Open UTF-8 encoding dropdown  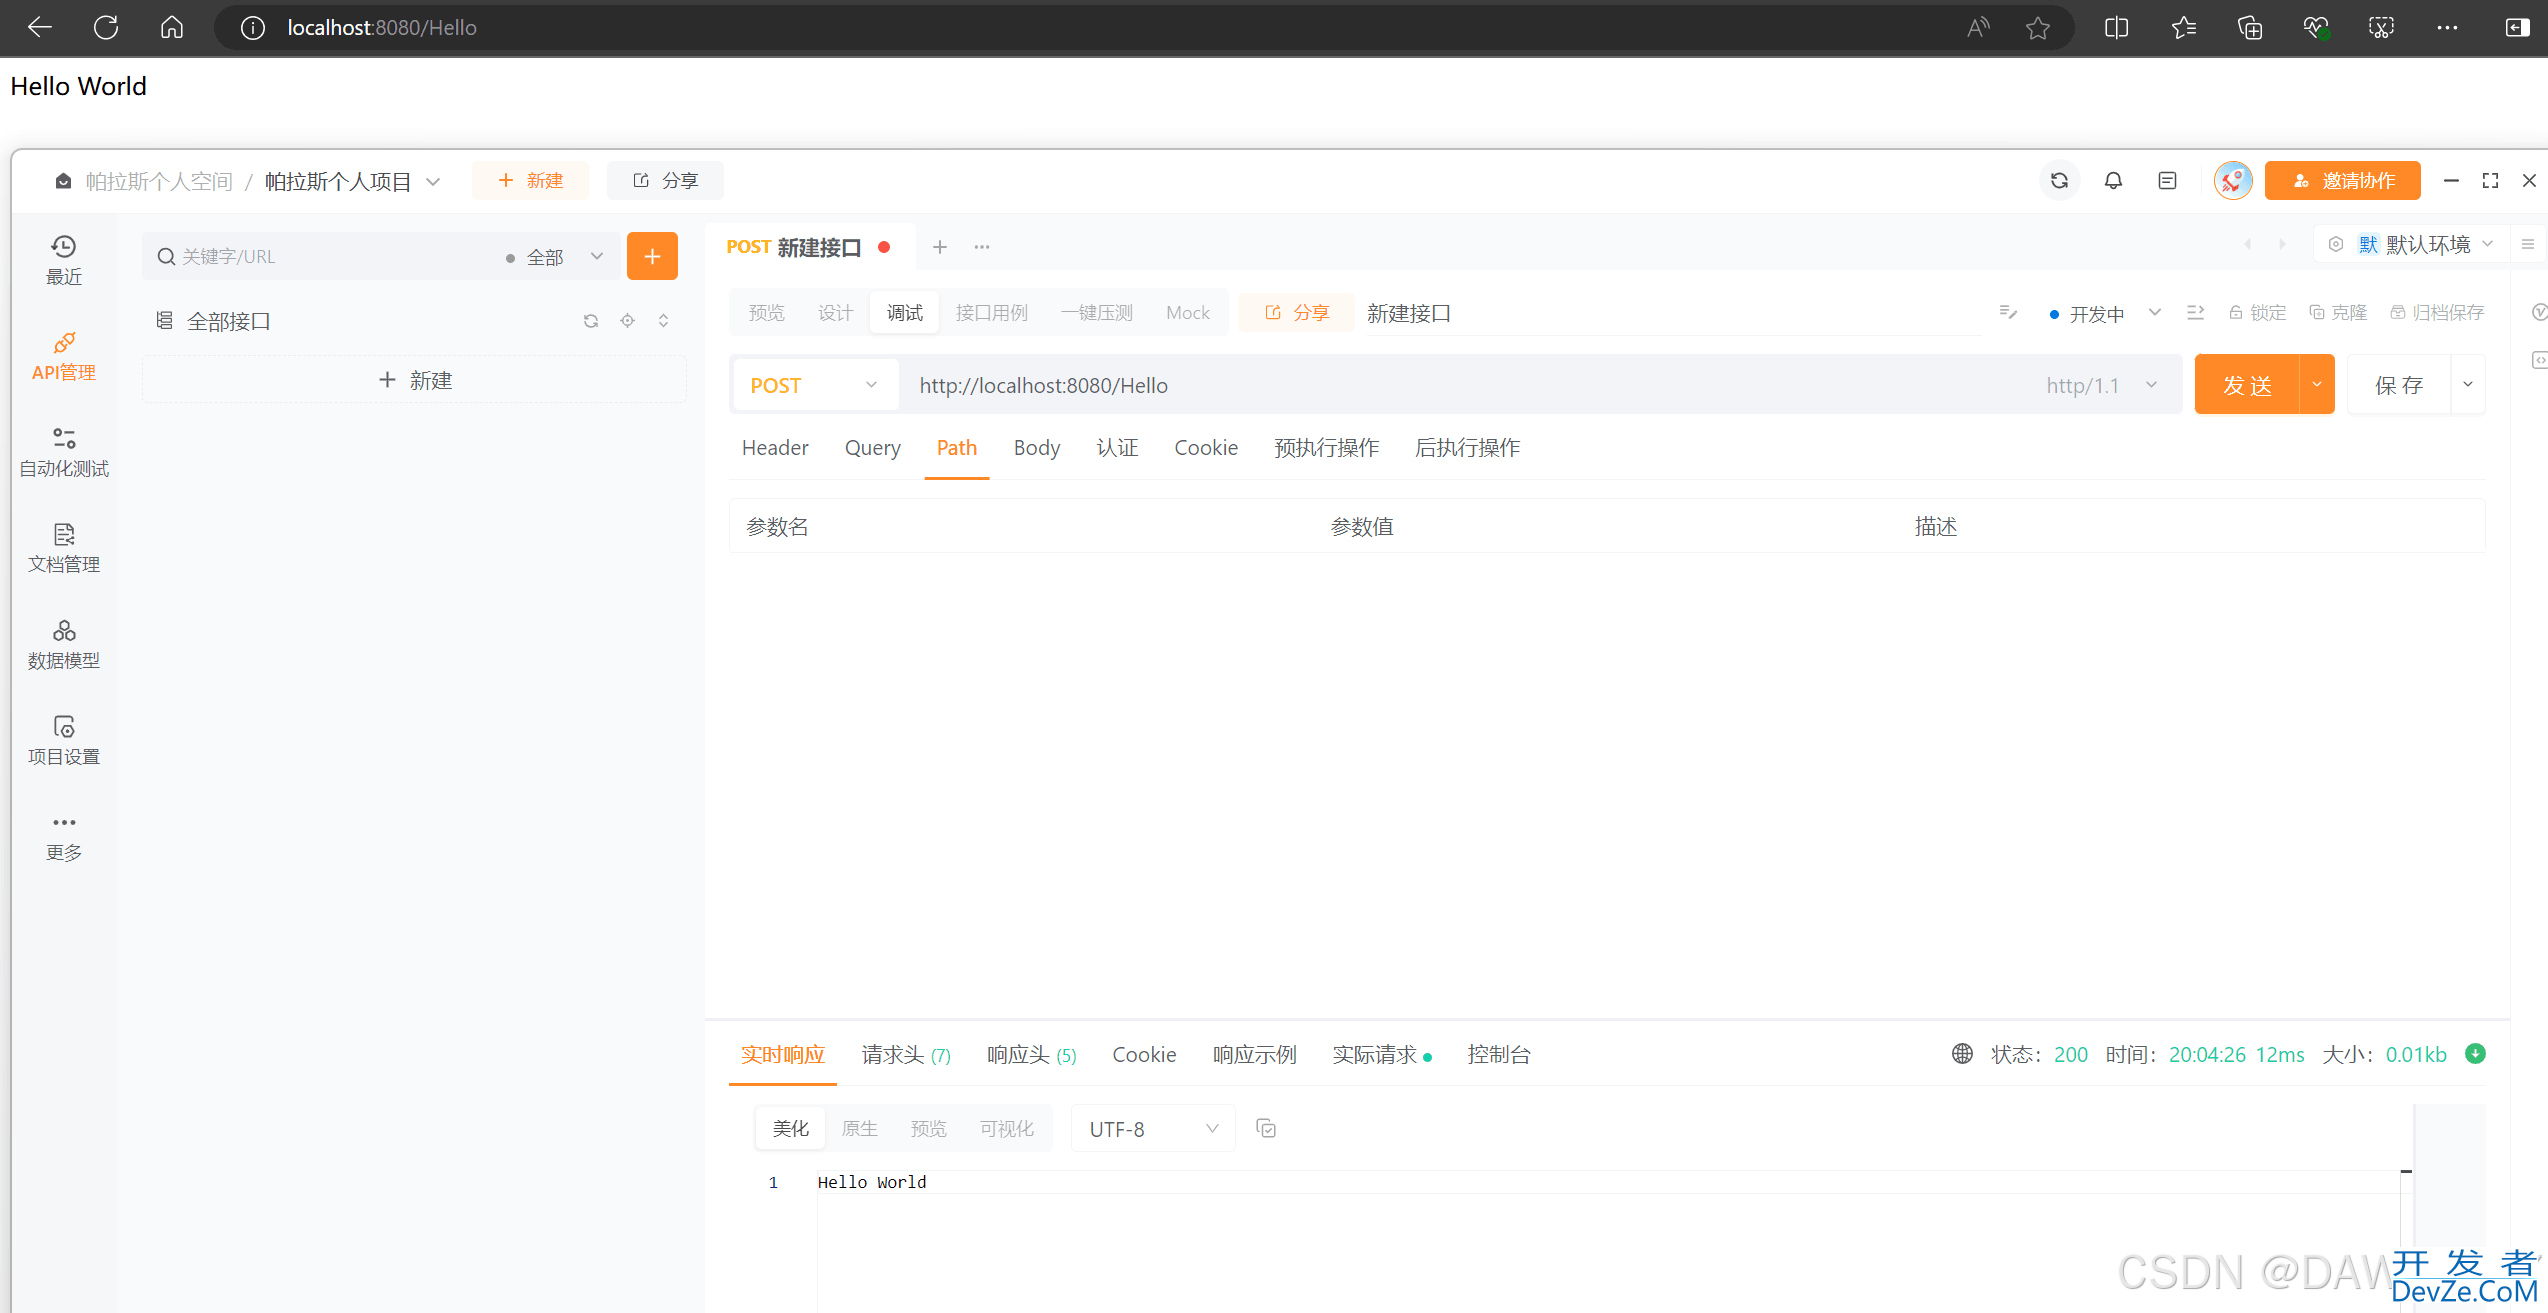[1153, 1129]
